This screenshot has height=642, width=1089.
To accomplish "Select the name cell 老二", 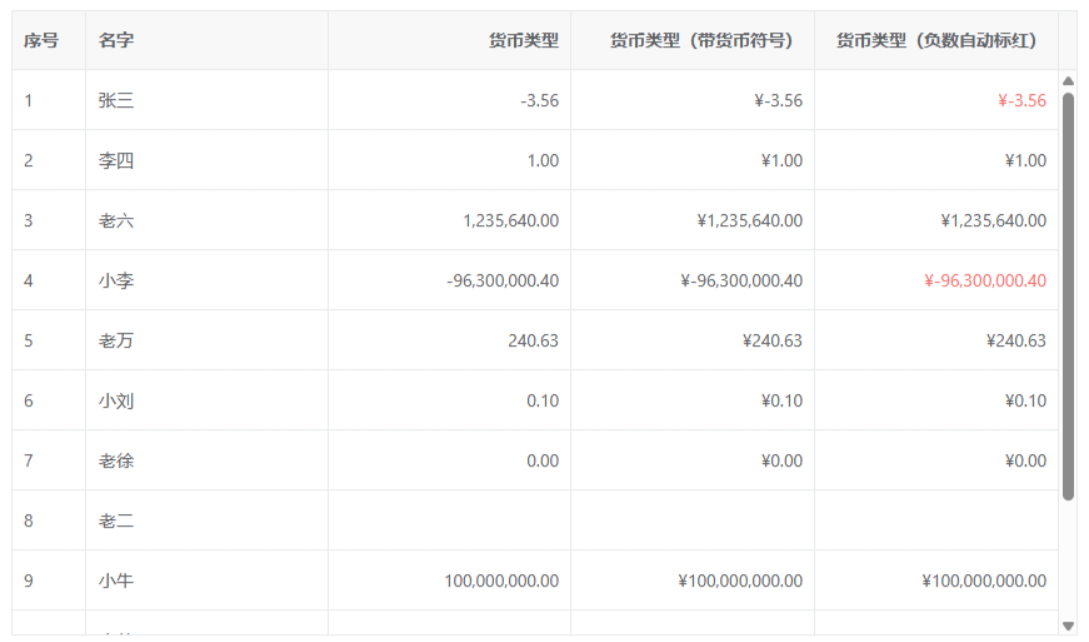I will click(207, 520).
